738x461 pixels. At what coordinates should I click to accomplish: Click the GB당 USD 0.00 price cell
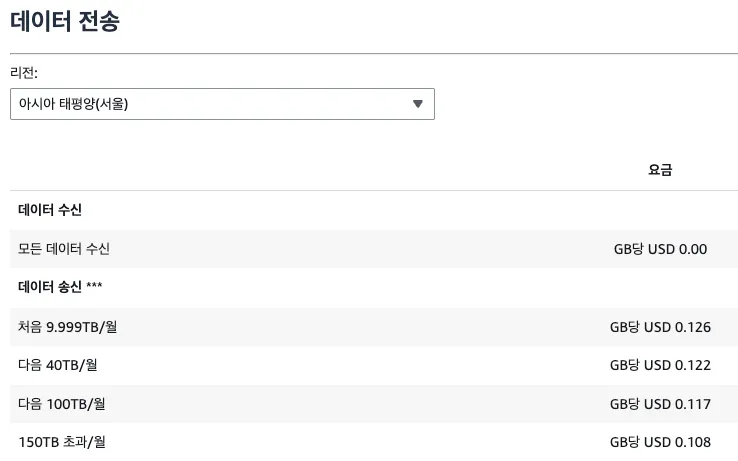[660, 249]
